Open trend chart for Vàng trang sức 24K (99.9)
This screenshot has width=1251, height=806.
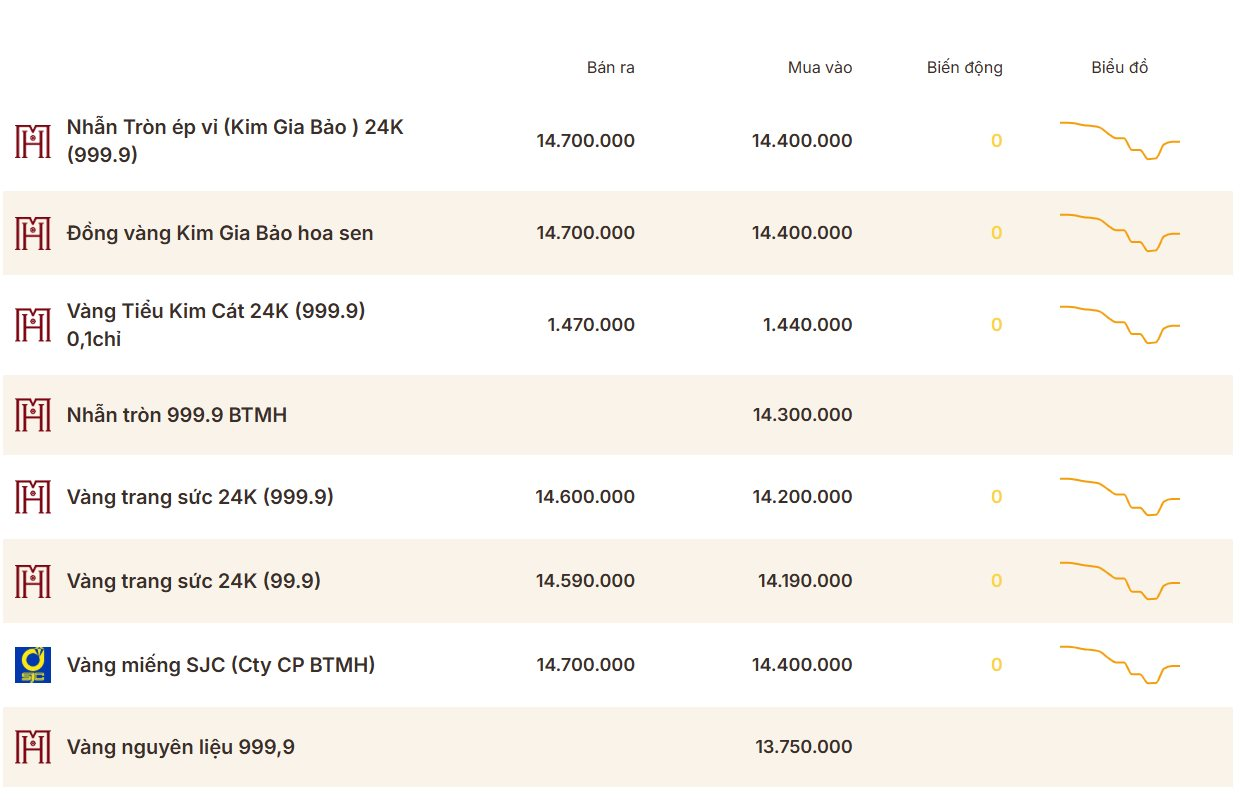point(1120,581)
